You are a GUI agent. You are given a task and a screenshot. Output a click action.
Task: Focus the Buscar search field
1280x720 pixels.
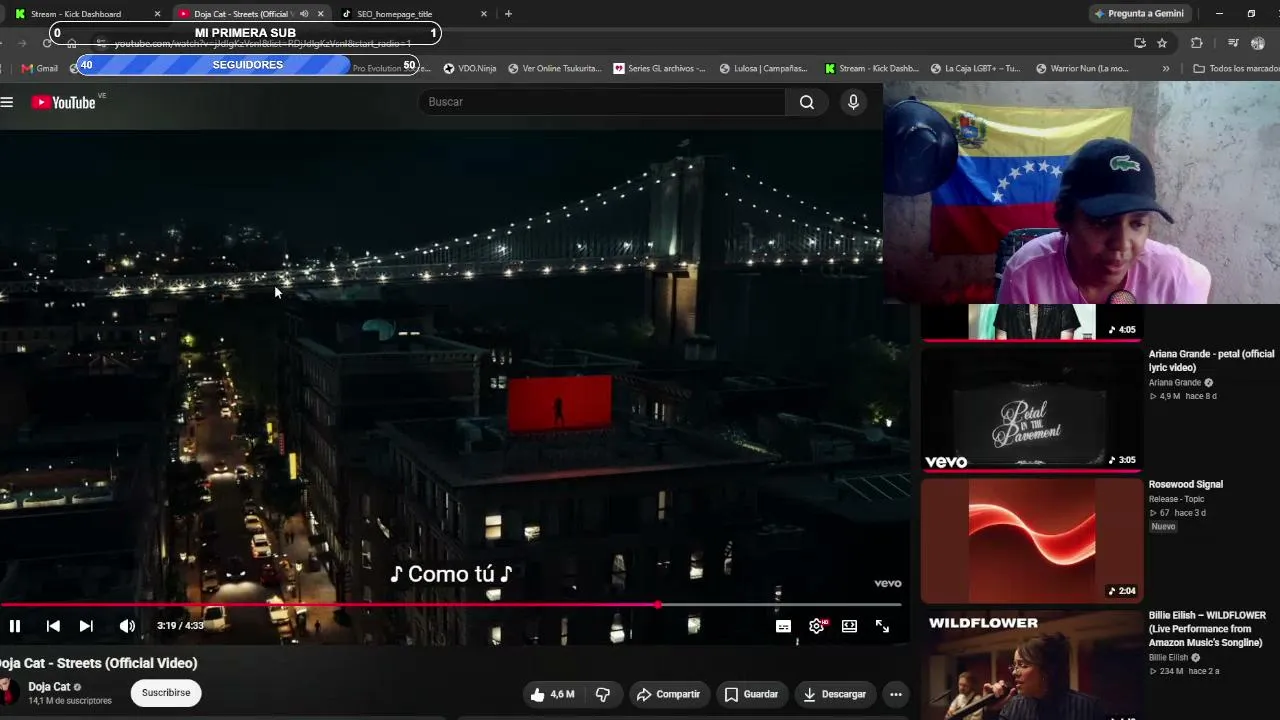602,102
